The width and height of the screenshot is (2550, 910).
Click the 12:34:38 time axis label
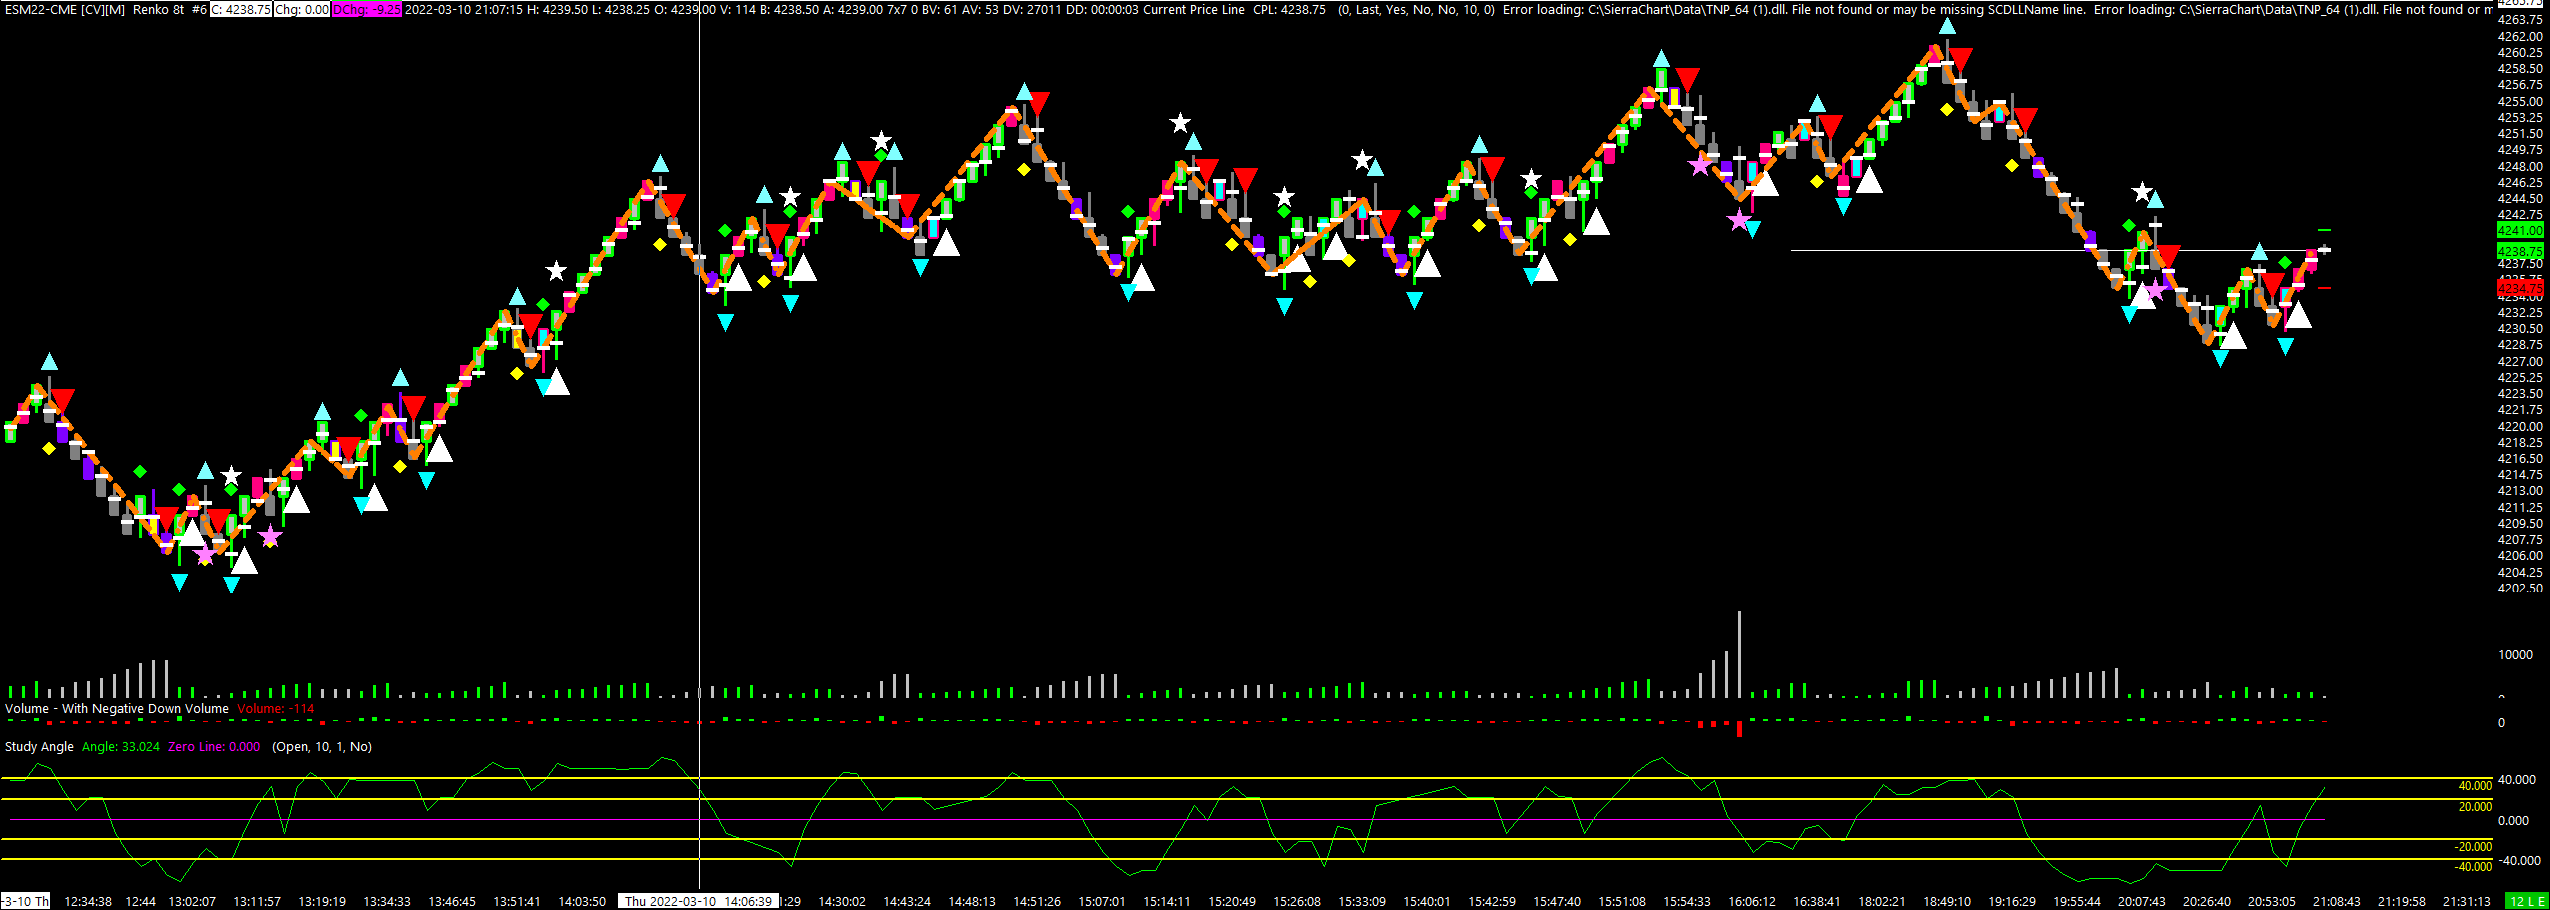click(x=88, y=902)
